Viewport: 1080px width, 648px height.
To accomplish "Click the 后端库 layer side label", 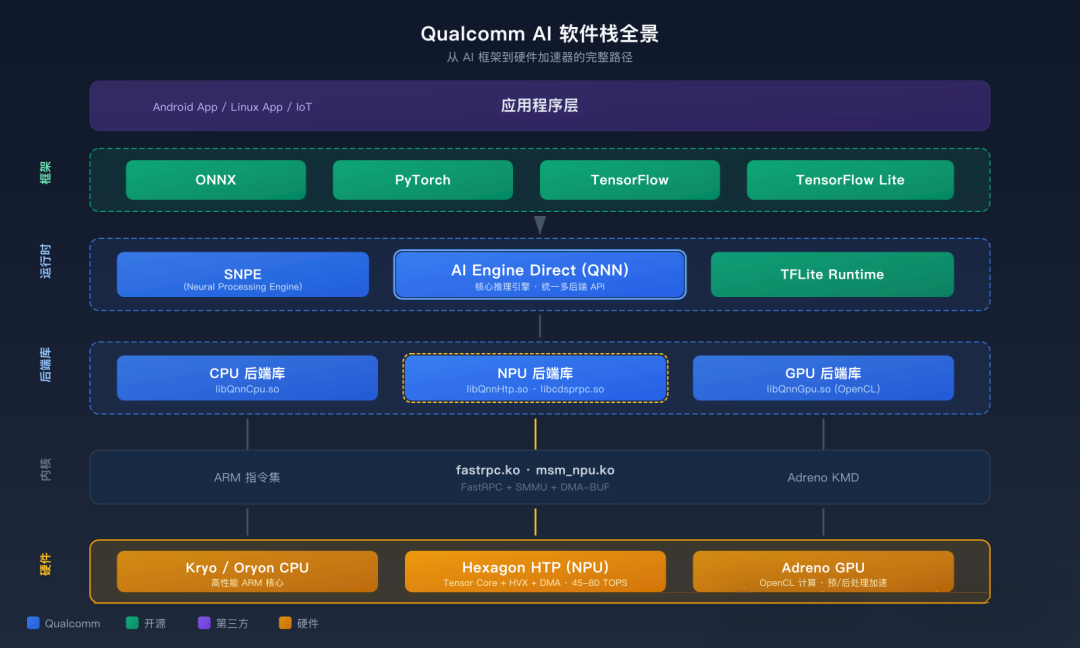I will pyautogui.click(x=45, y=364).
